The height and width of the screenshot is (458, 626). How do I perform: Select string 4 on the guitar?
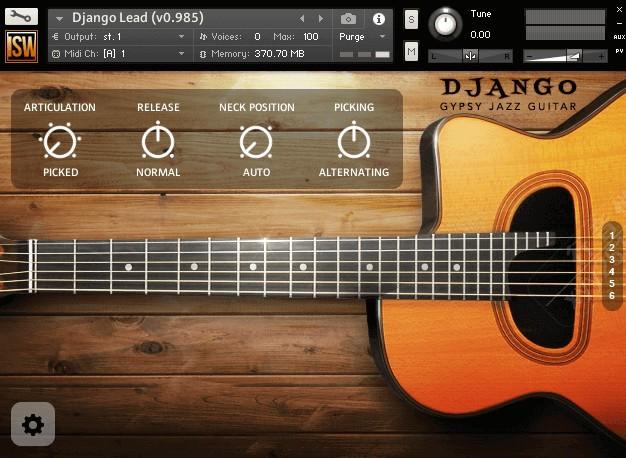click(x=612, y=272)
